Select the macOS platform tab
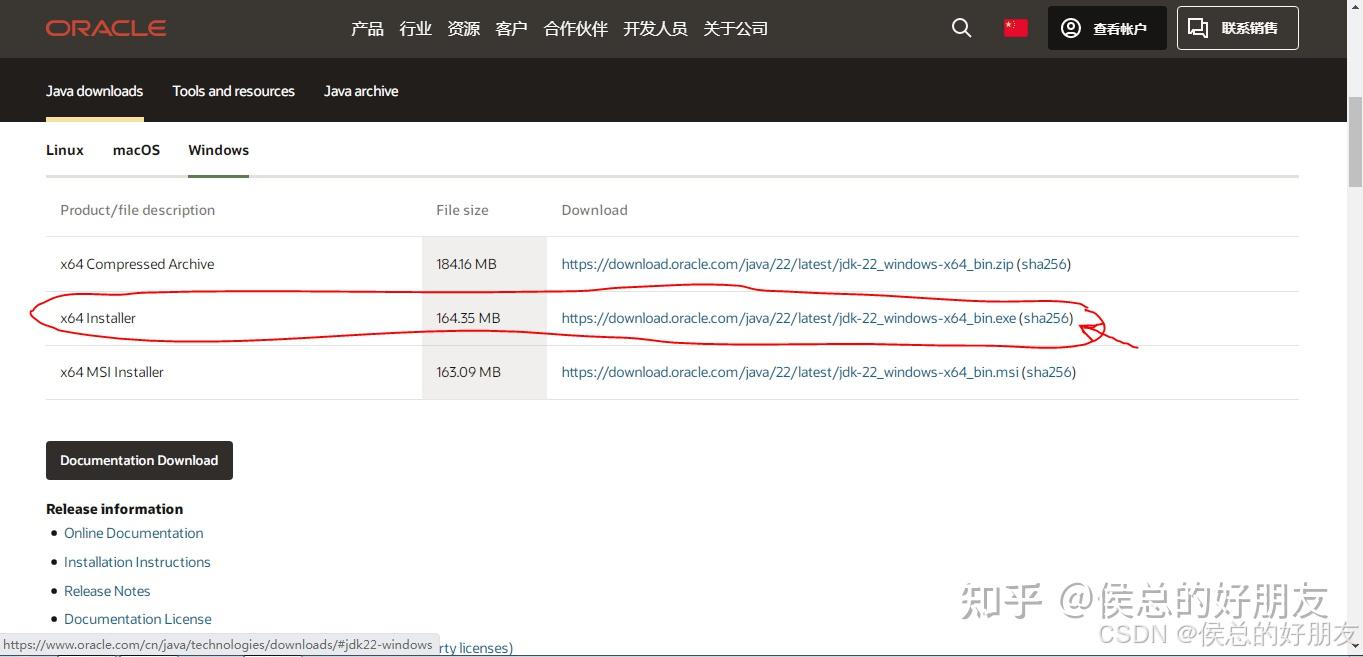This screenshot has width=1363, height=657. point(136,150)
